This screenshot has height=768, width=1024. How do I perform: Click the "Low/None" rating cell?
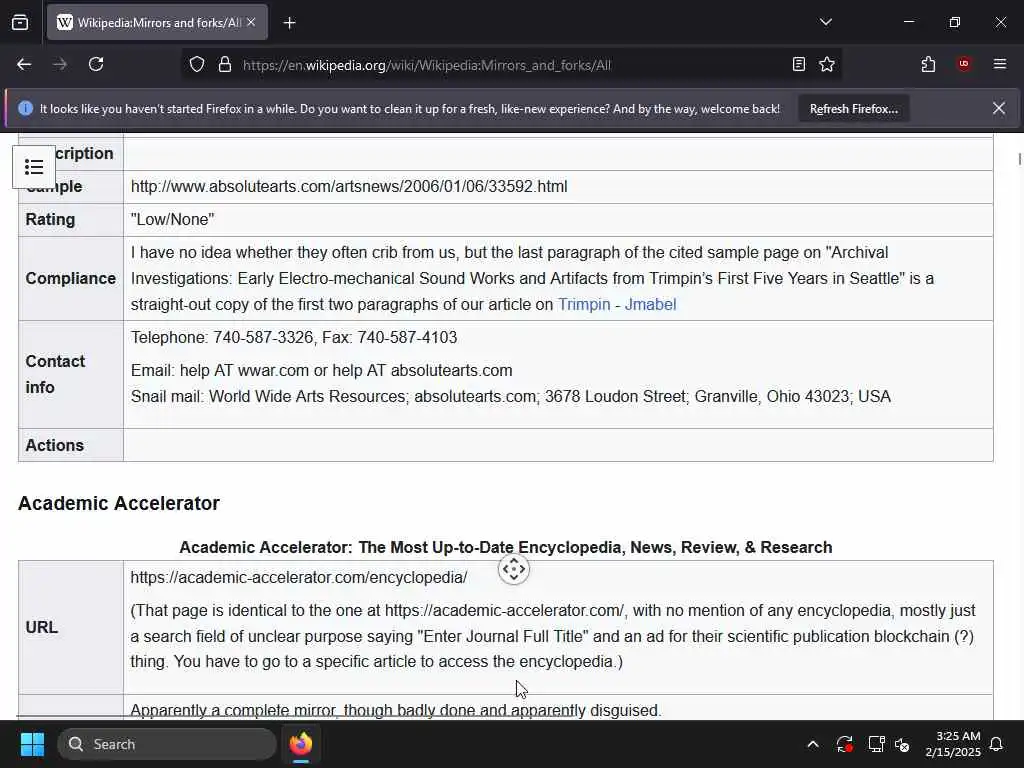(558, 219)
